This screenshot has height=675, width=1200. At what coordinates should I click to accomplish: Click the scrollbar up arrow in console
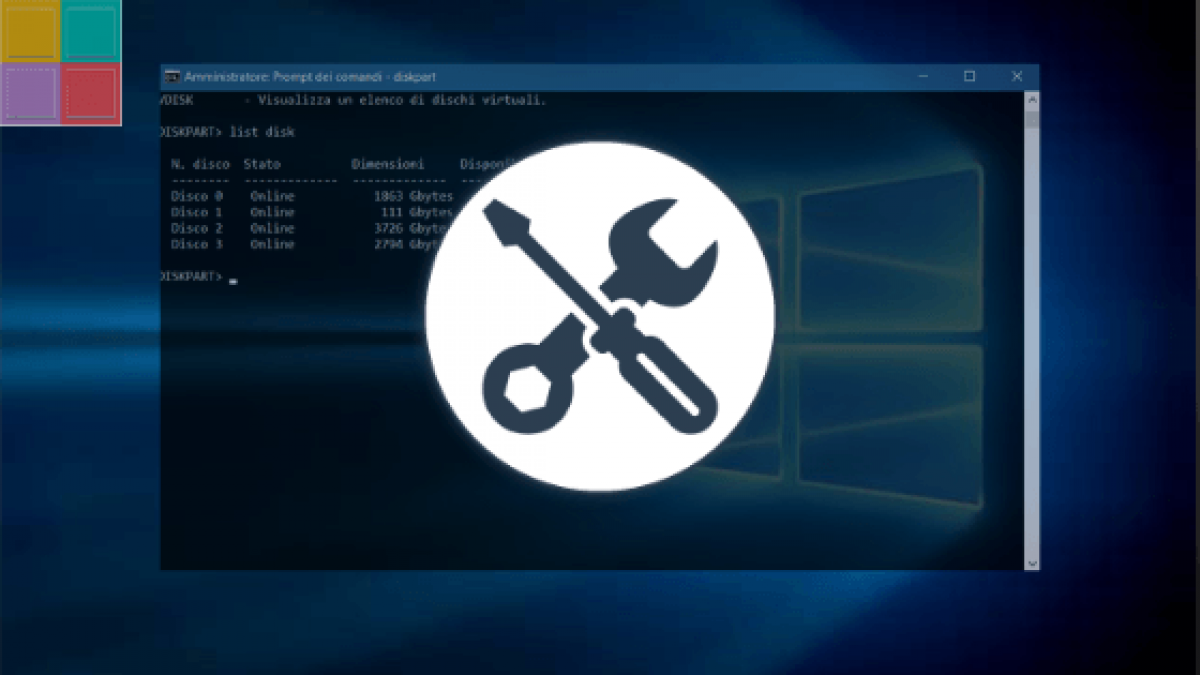pos(1031,99)
